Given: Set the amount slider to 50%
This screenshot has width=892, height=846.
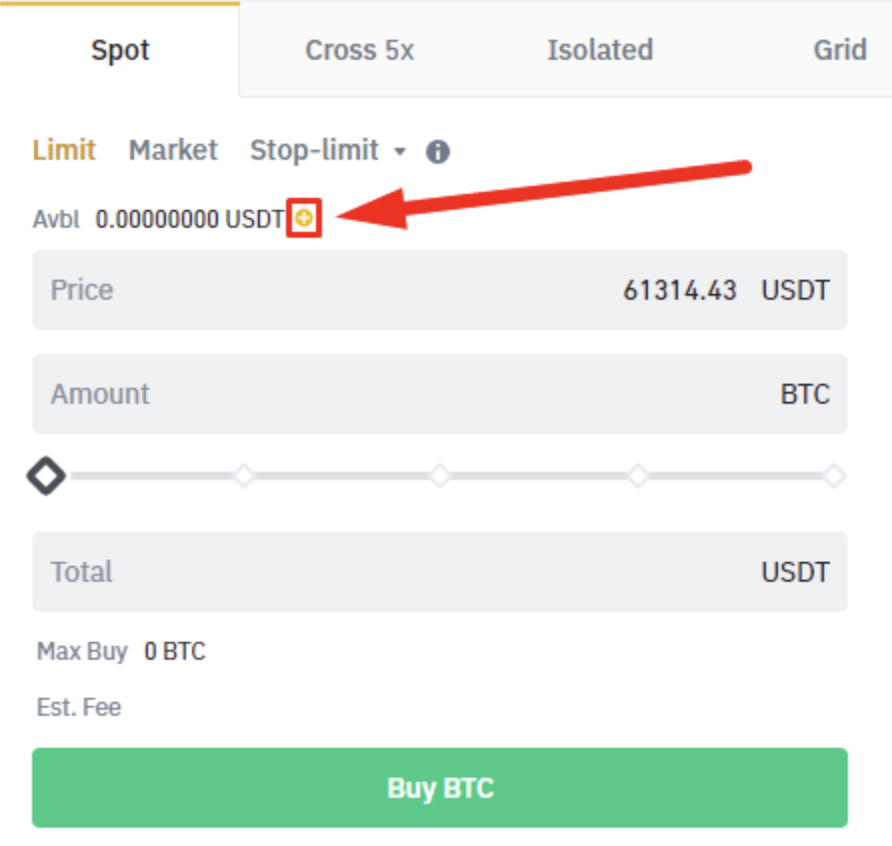Looking at the screenshot, I should coord(439,475).
